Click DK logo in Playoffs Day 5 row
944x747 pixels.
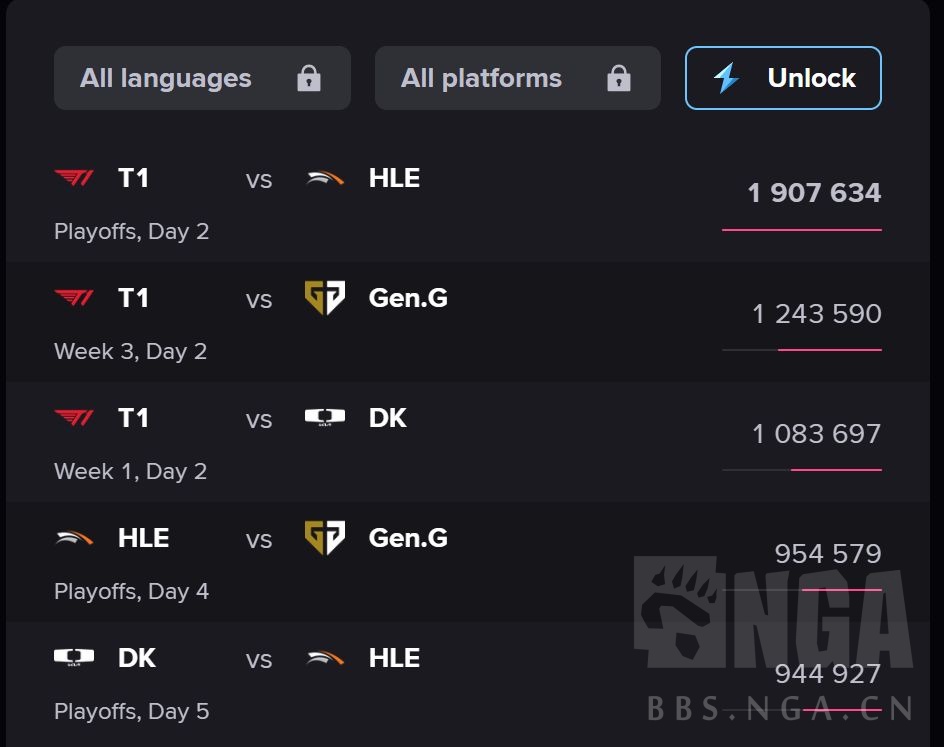coord(74,657)
